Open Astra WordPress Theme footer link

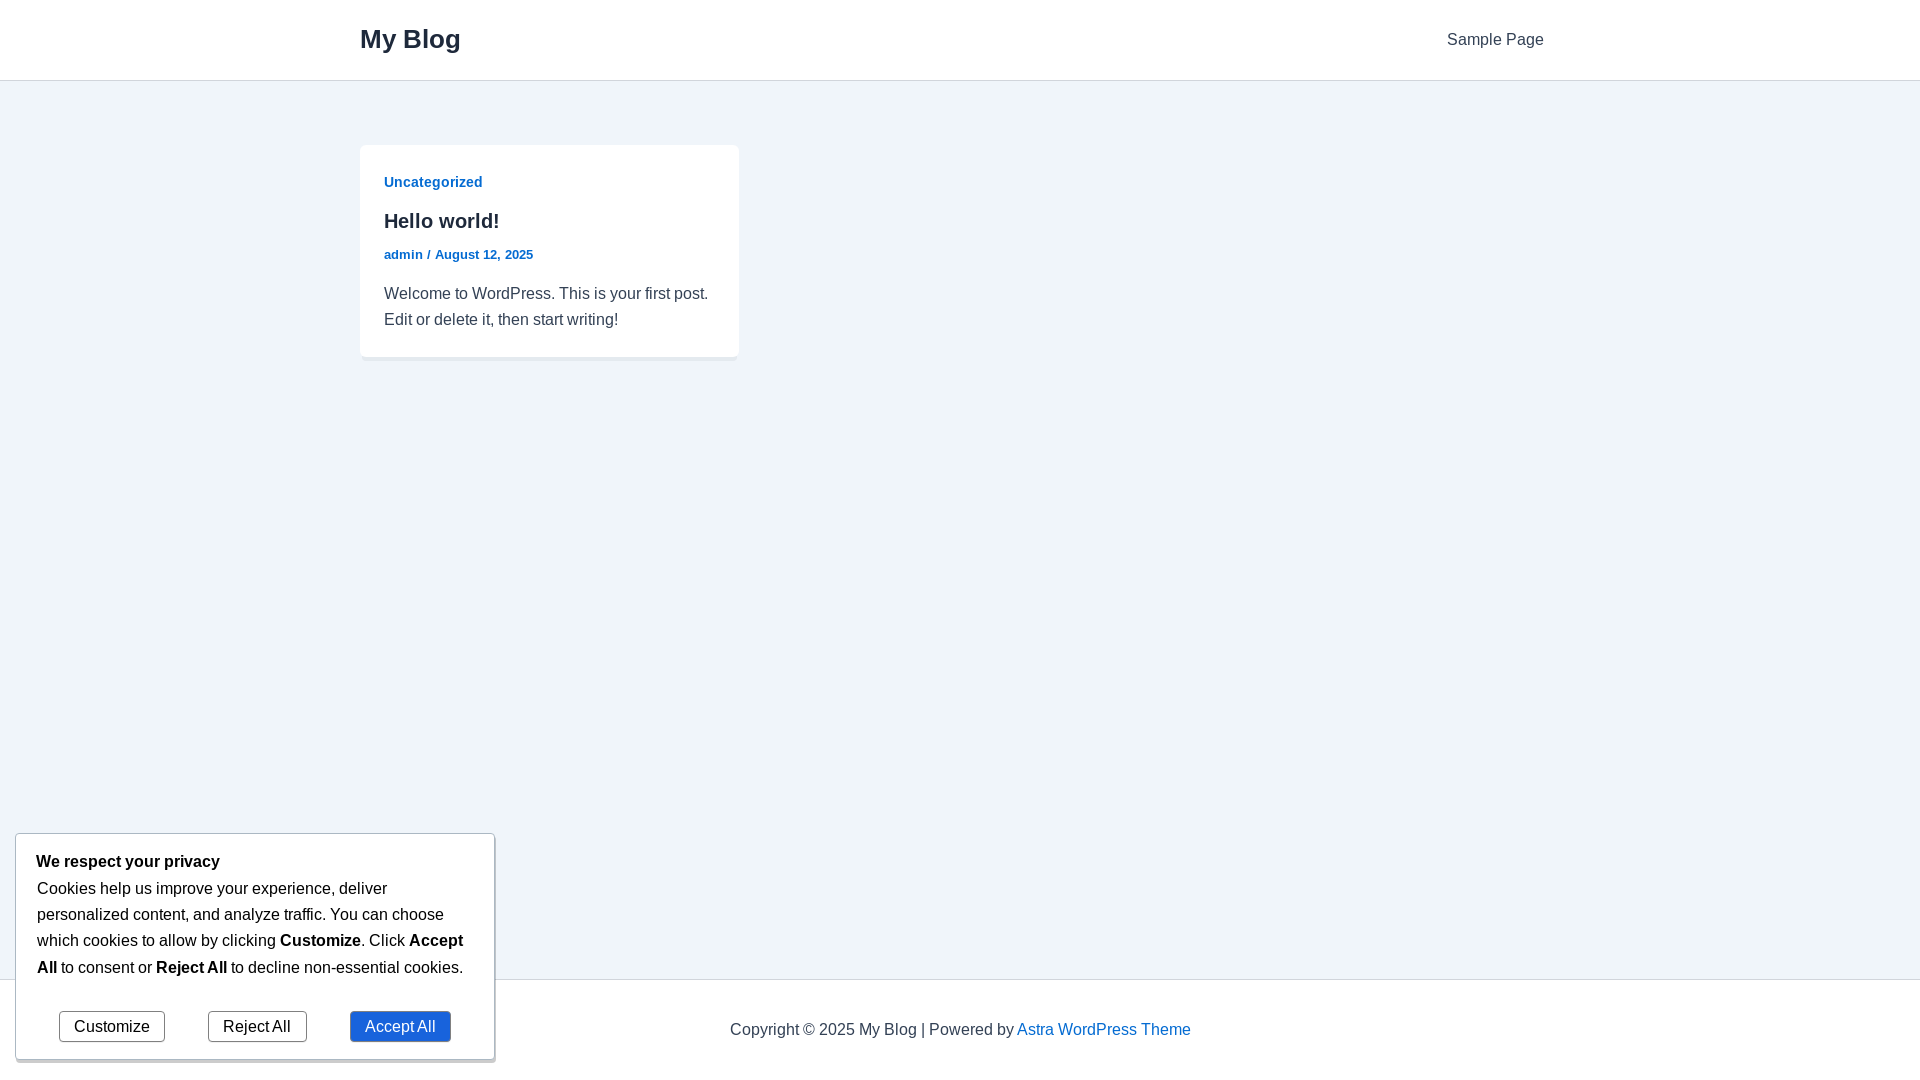(1104, 1030)
